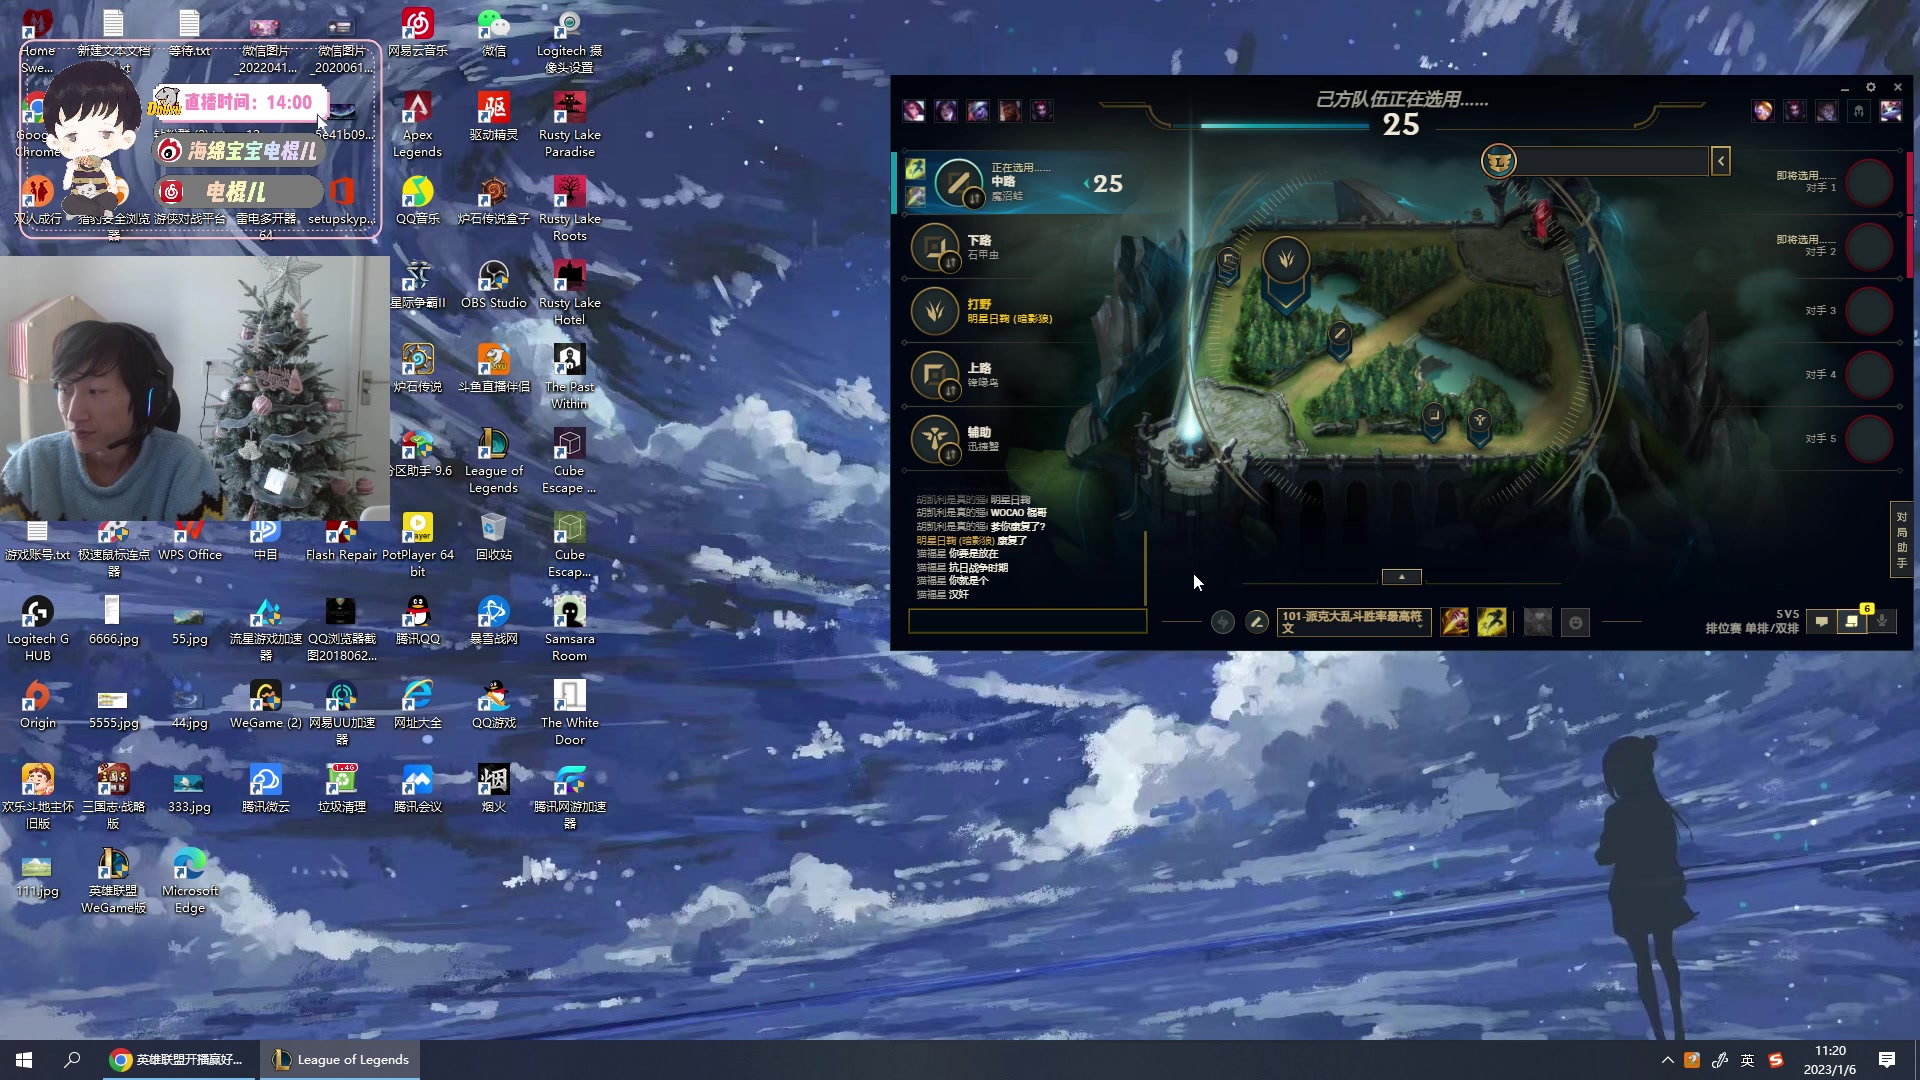Open 腾讯QQ desktop icon

click(417, 621)
